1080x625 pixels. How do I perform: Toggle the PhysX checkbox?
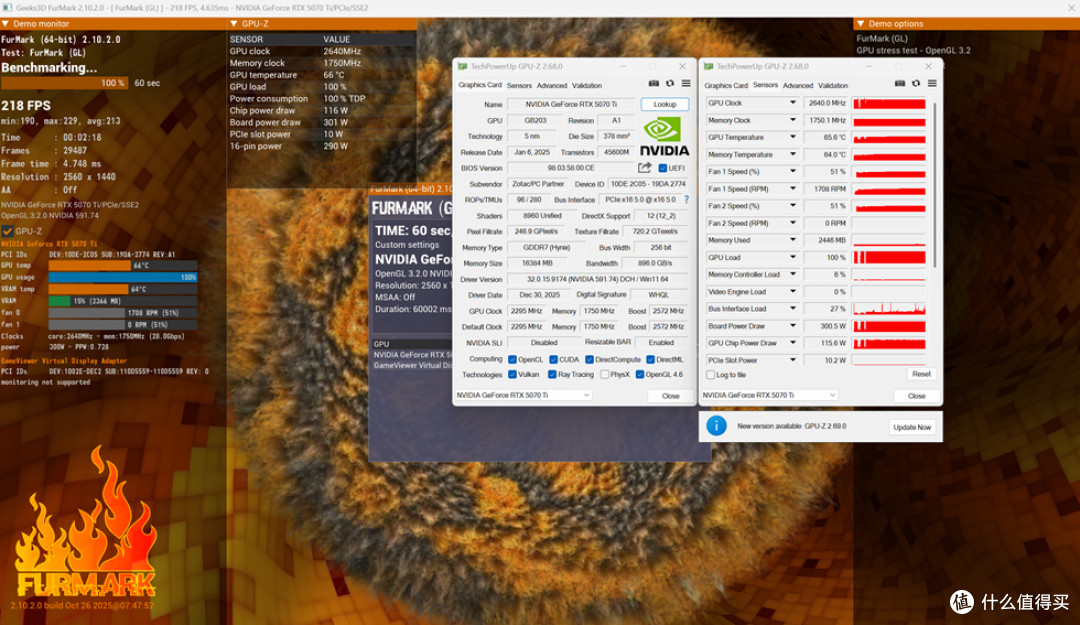click(x=605, y=374)
